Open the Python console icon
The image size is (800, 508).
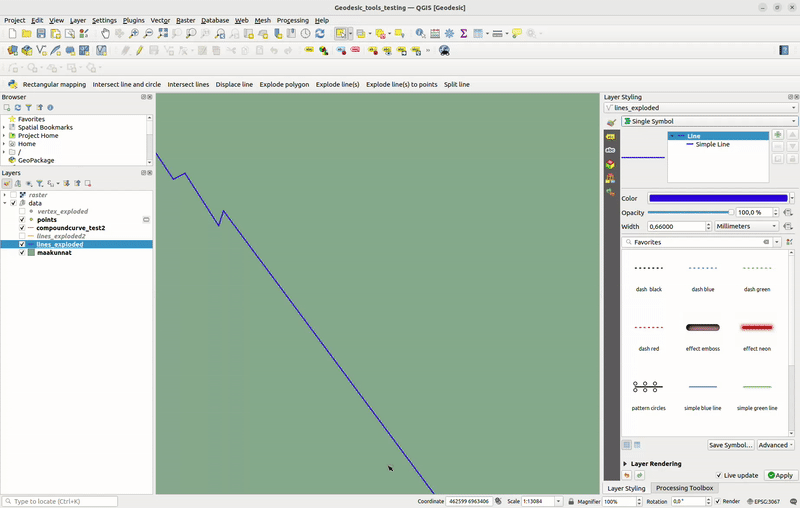(x=13, y=85)
